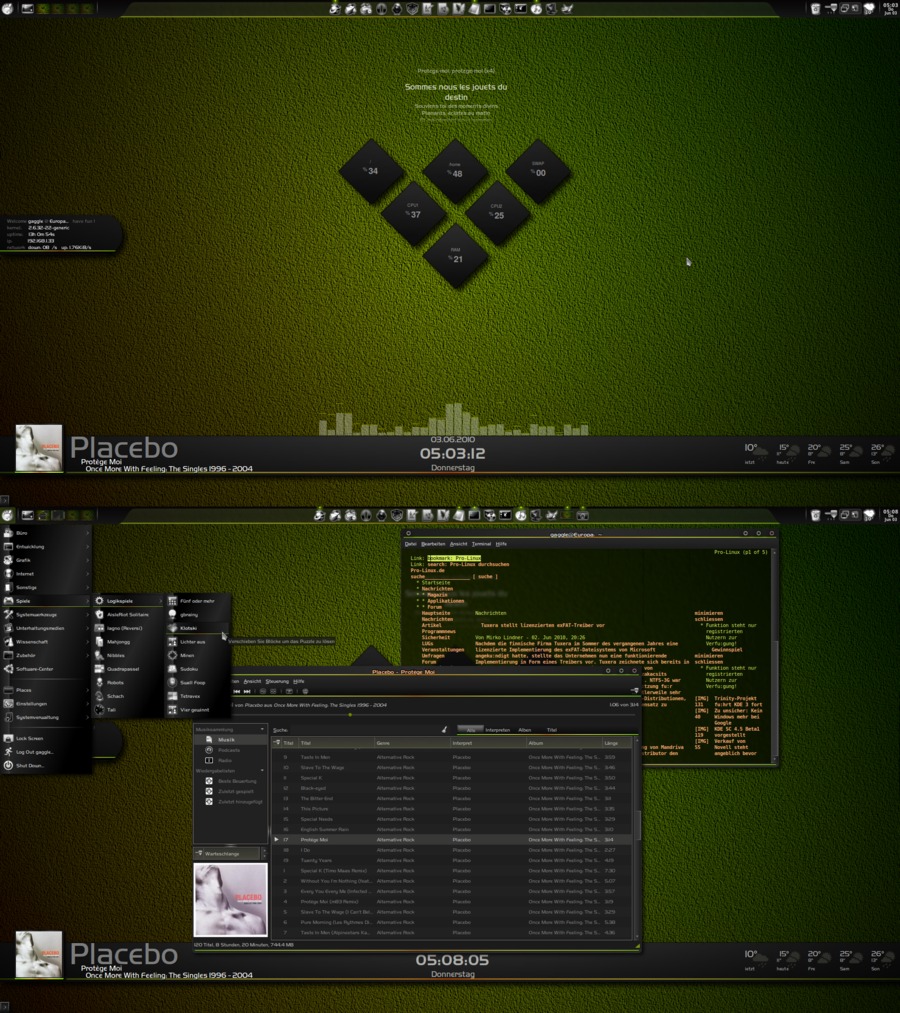The image size is (900, 1013).
Task: Click Rhythmbox next track button
Action: point(247,691)
